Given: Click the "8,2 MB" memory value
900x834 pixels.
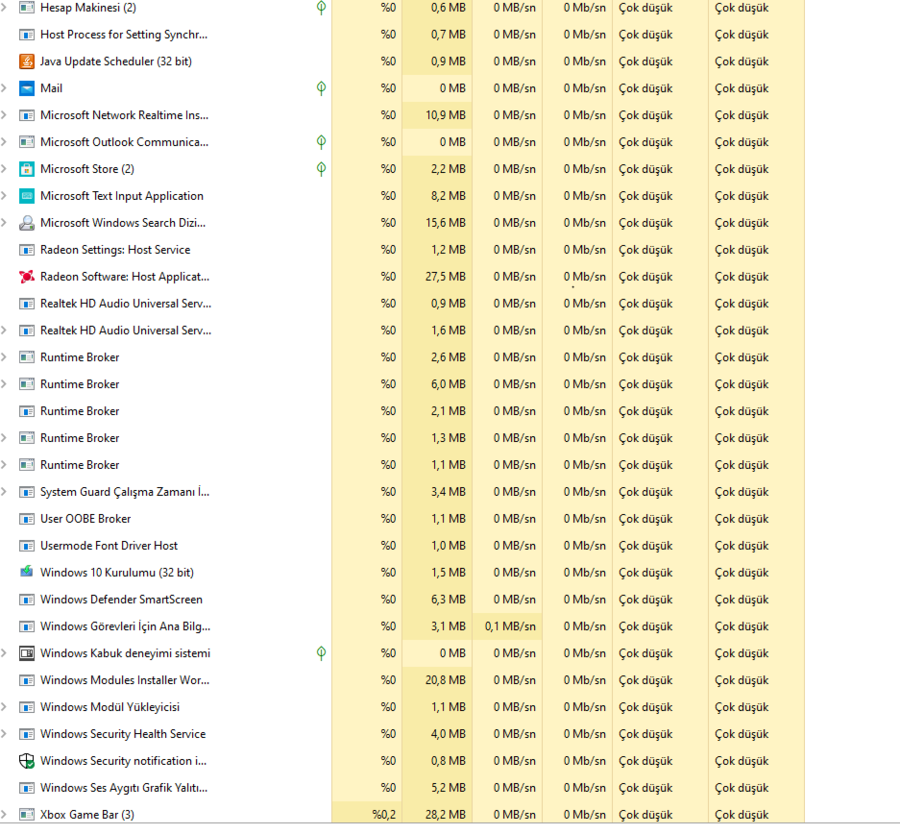Looking at the screenshot, I should point(448,196).
